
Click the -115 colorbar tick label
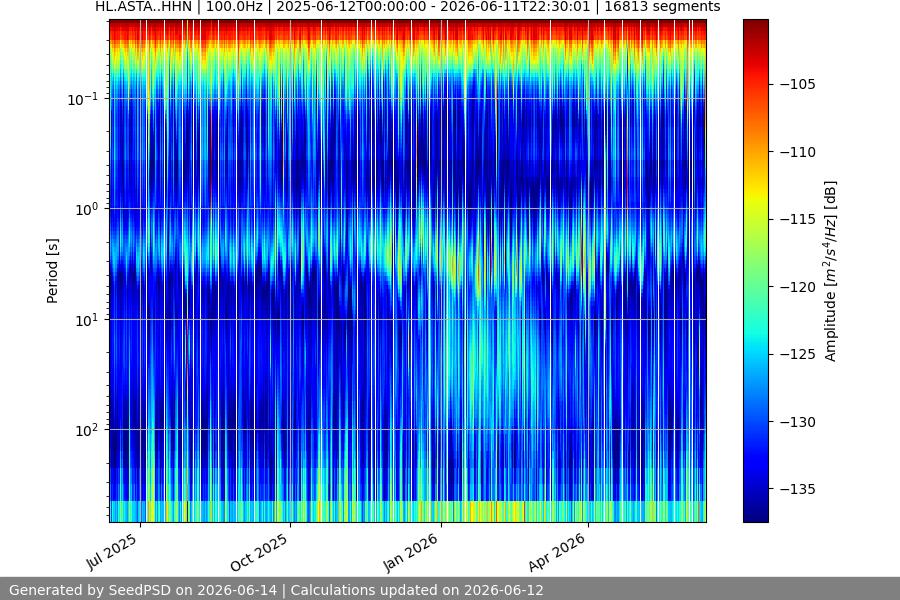point(798,219)
